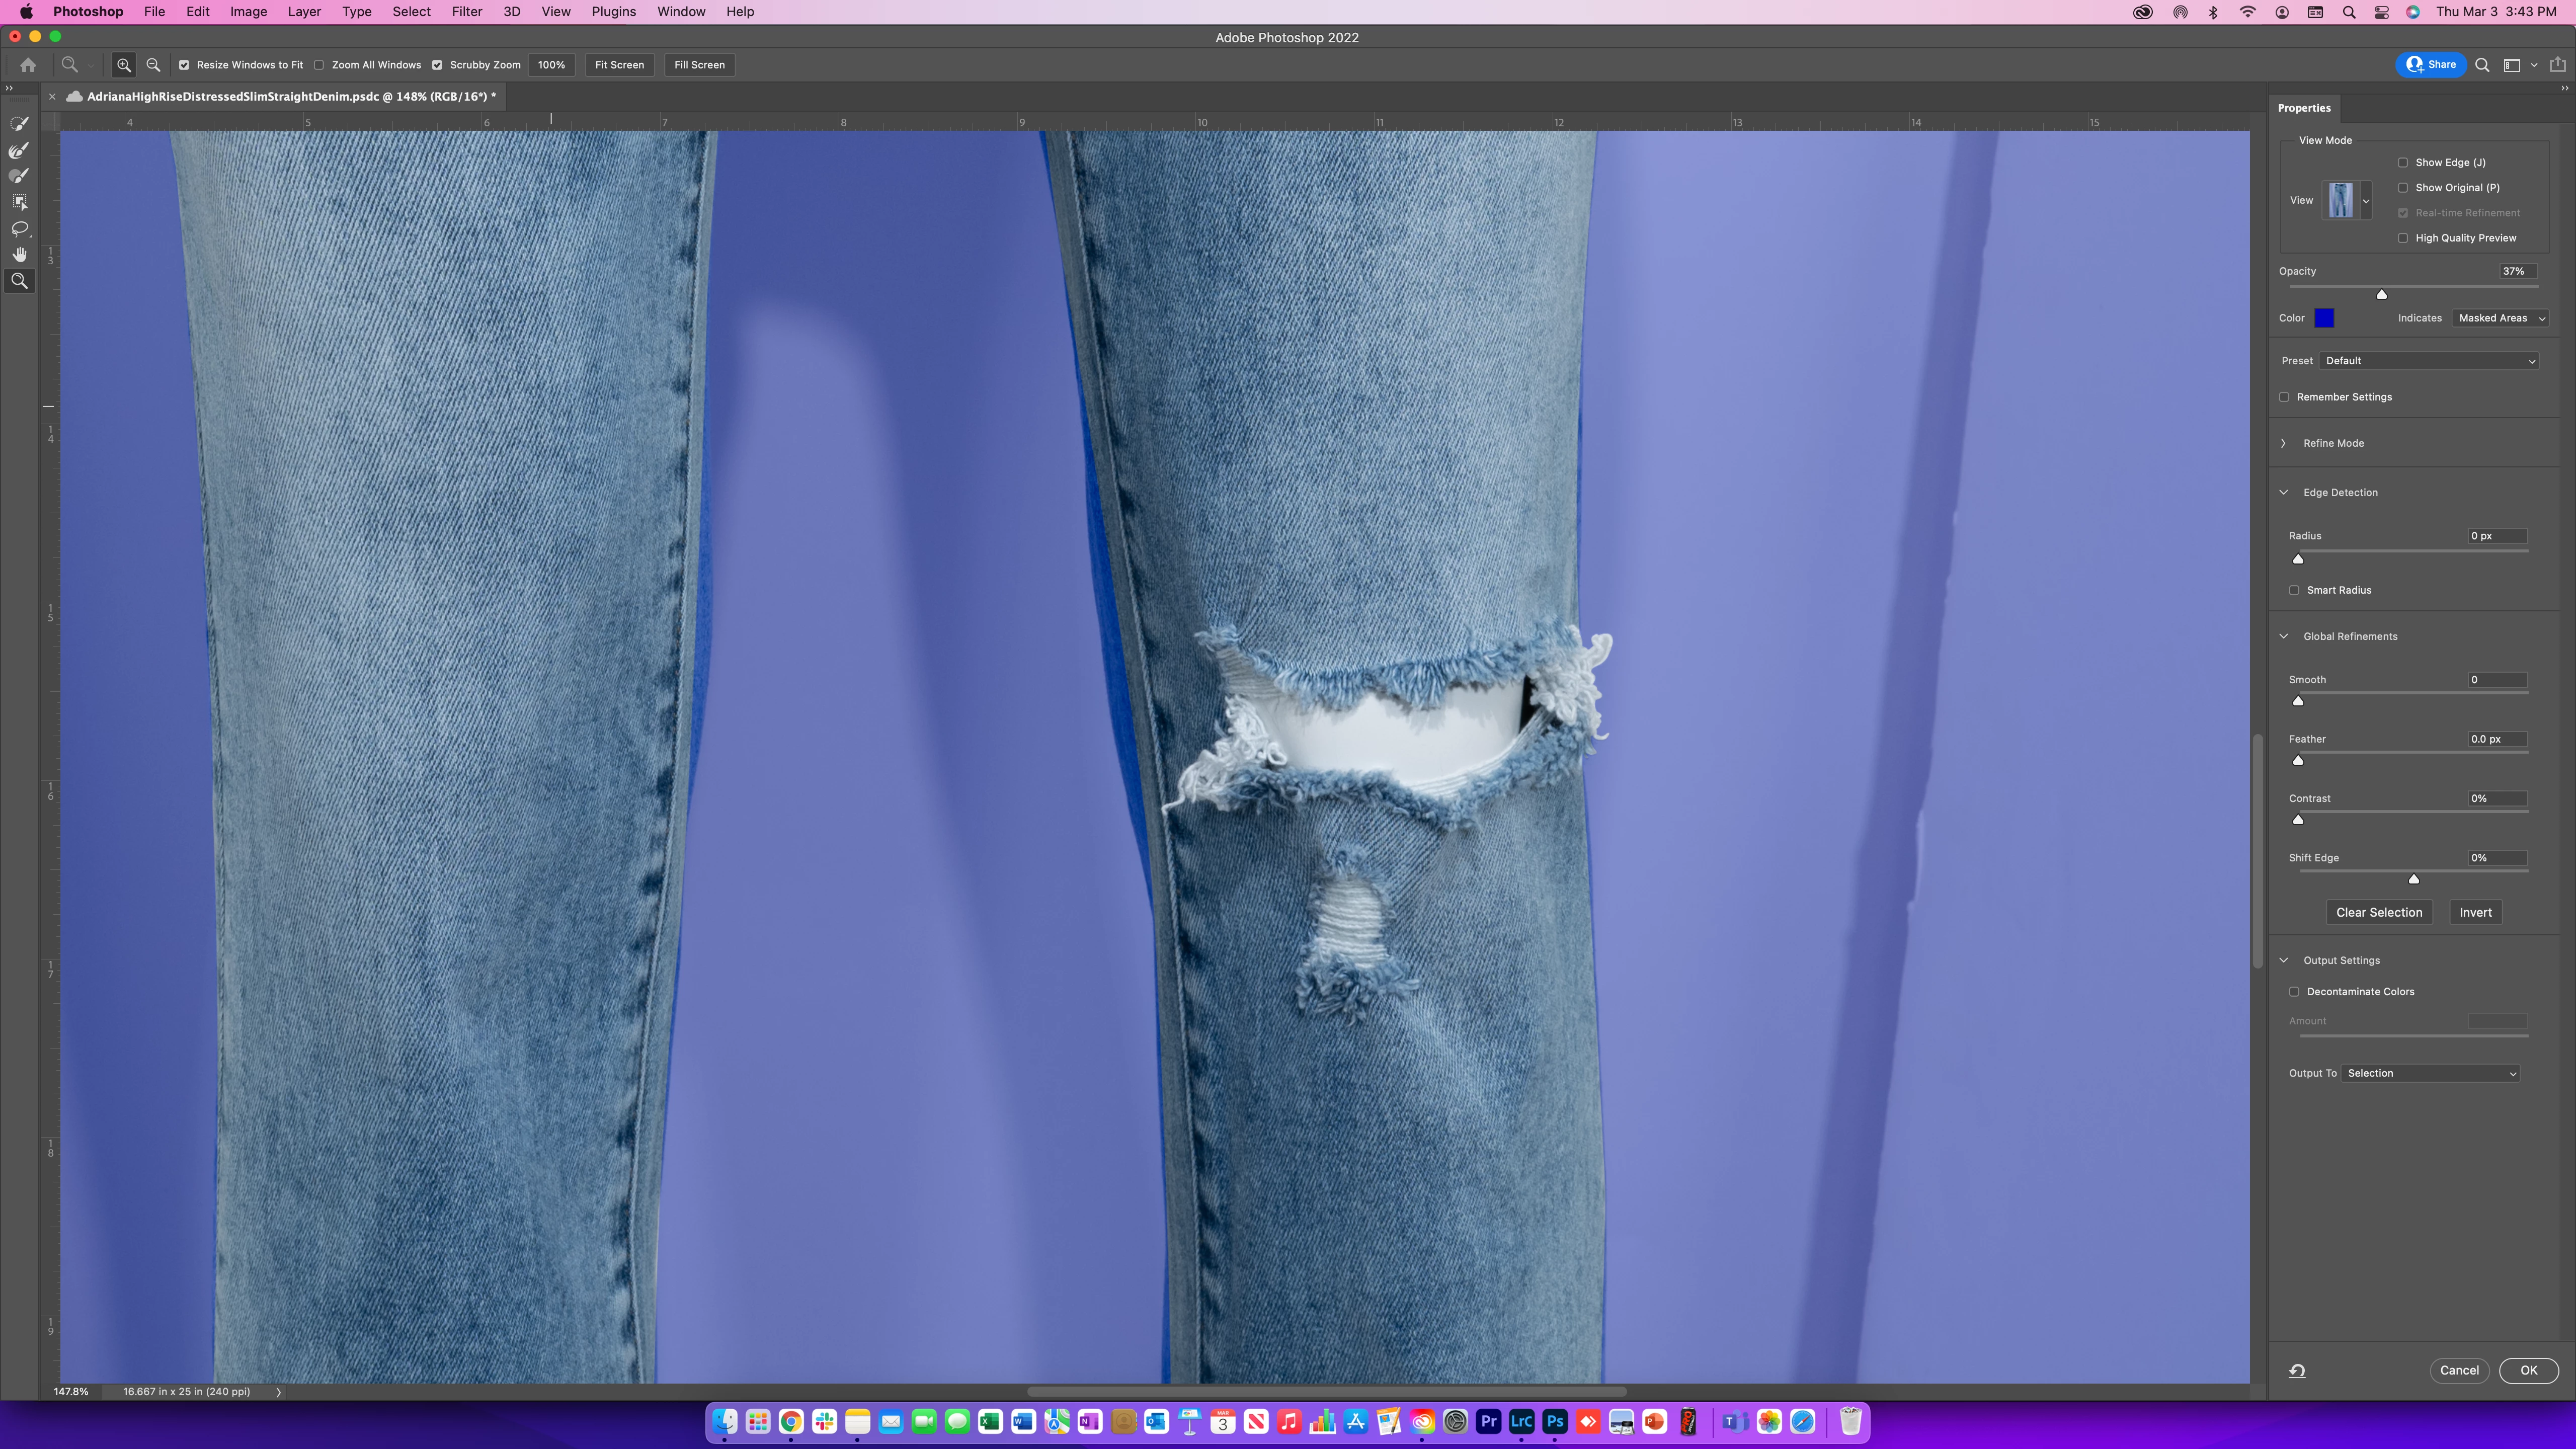Enable the Show Edge checkbox
Viewport: 2576px width, 1449px height.
tap(2403, 162)
